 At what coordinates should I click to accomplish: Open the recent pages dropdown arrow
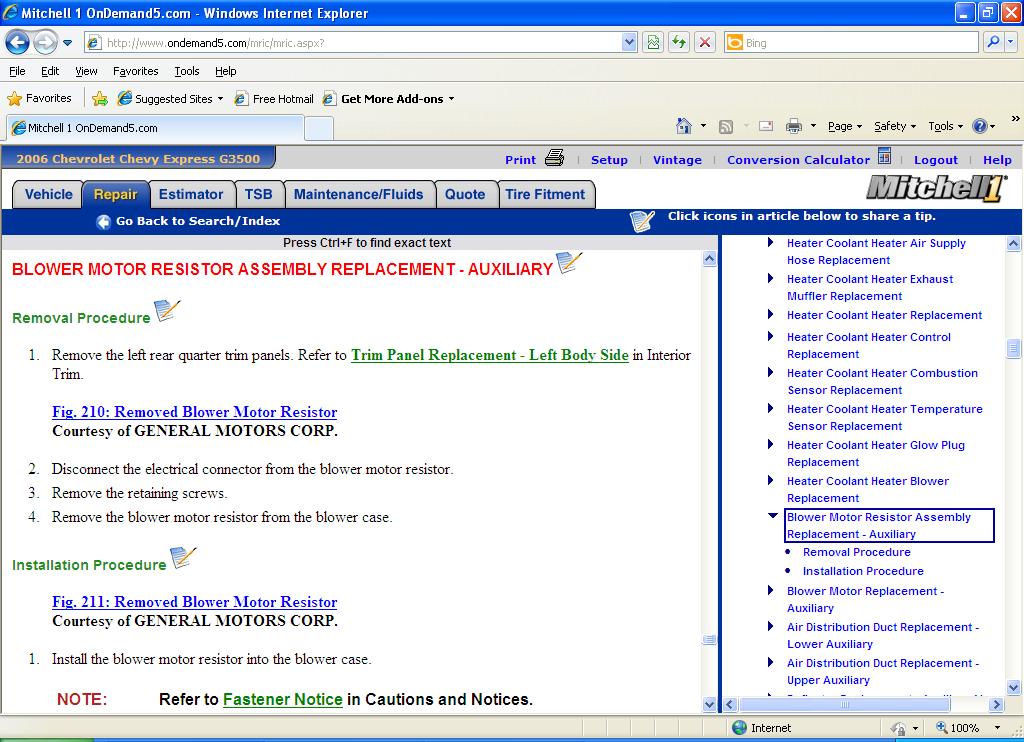[x=67, y=43]
